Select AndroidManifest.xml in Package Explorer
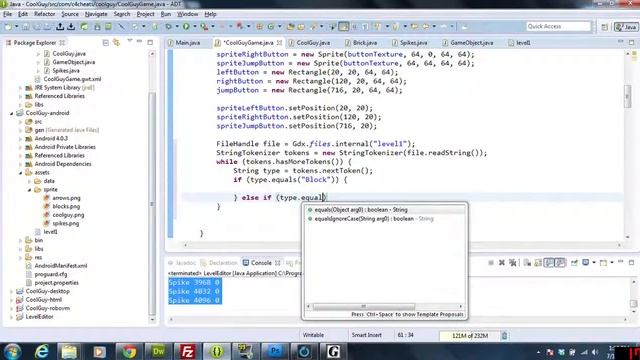The height and width of the screenshot is (360, 640). (x=60, y=266)
